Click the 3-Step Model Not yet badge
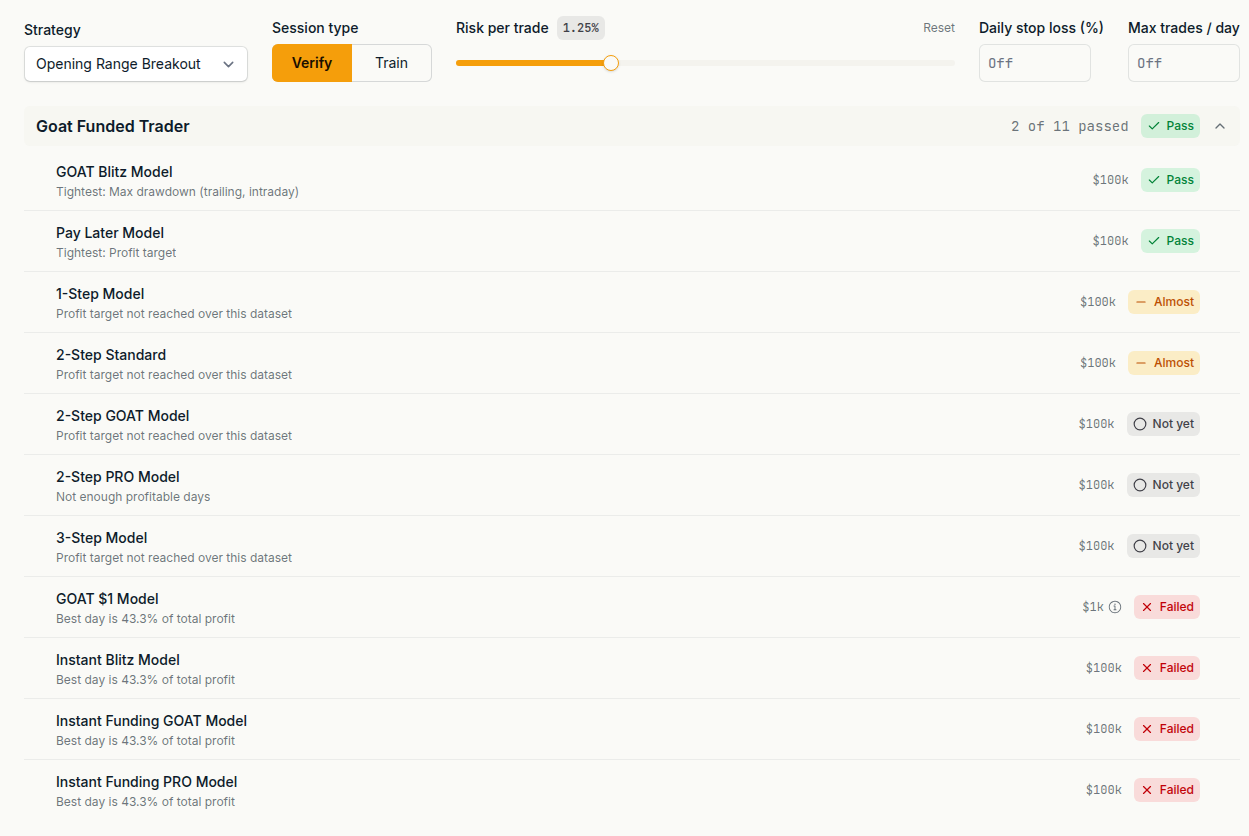 [1163, 546]
